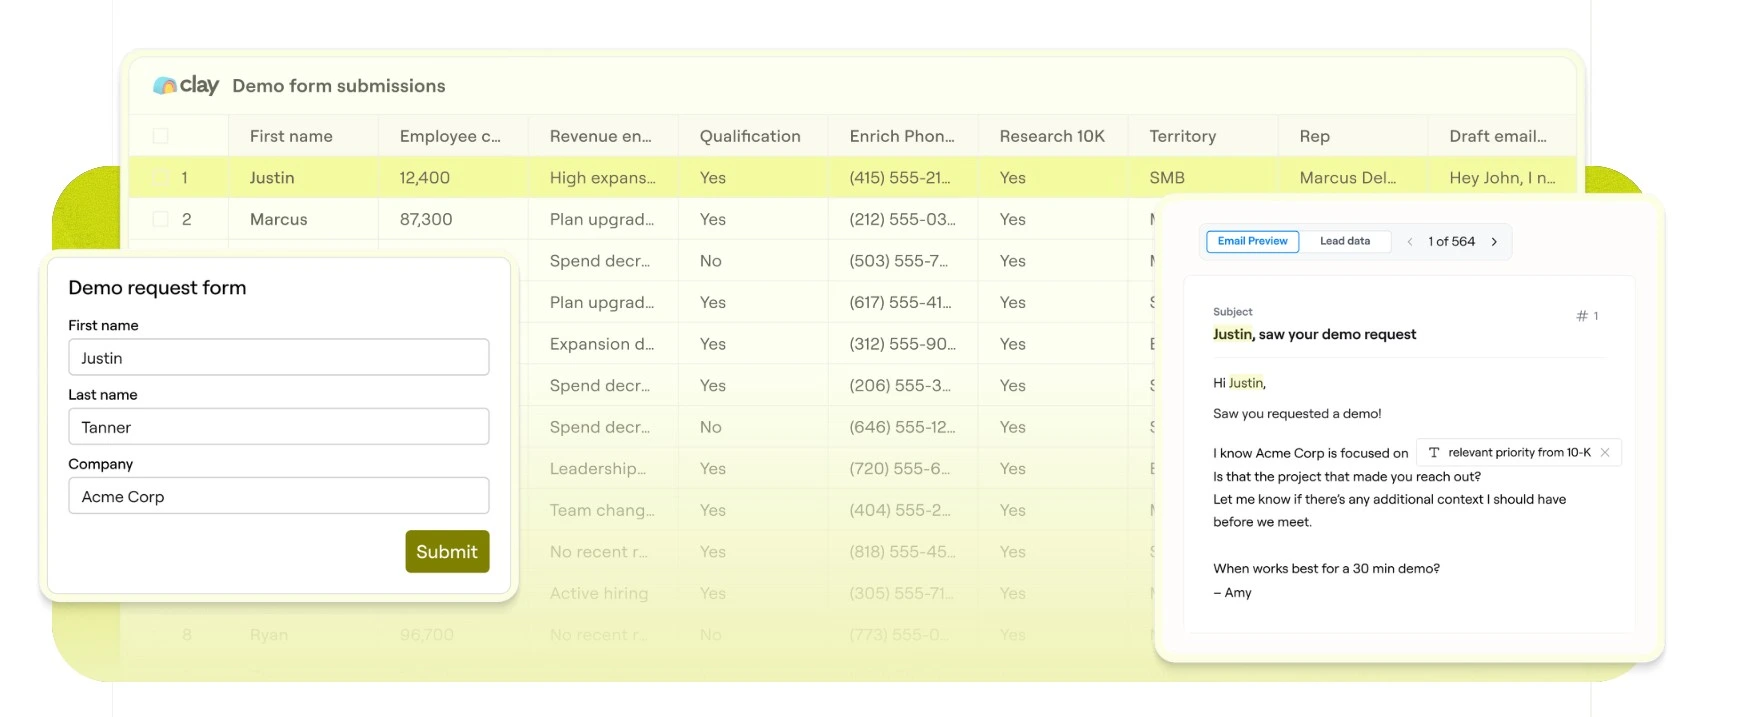Select the 'High expans...' revenue cell

click(603, 178)
